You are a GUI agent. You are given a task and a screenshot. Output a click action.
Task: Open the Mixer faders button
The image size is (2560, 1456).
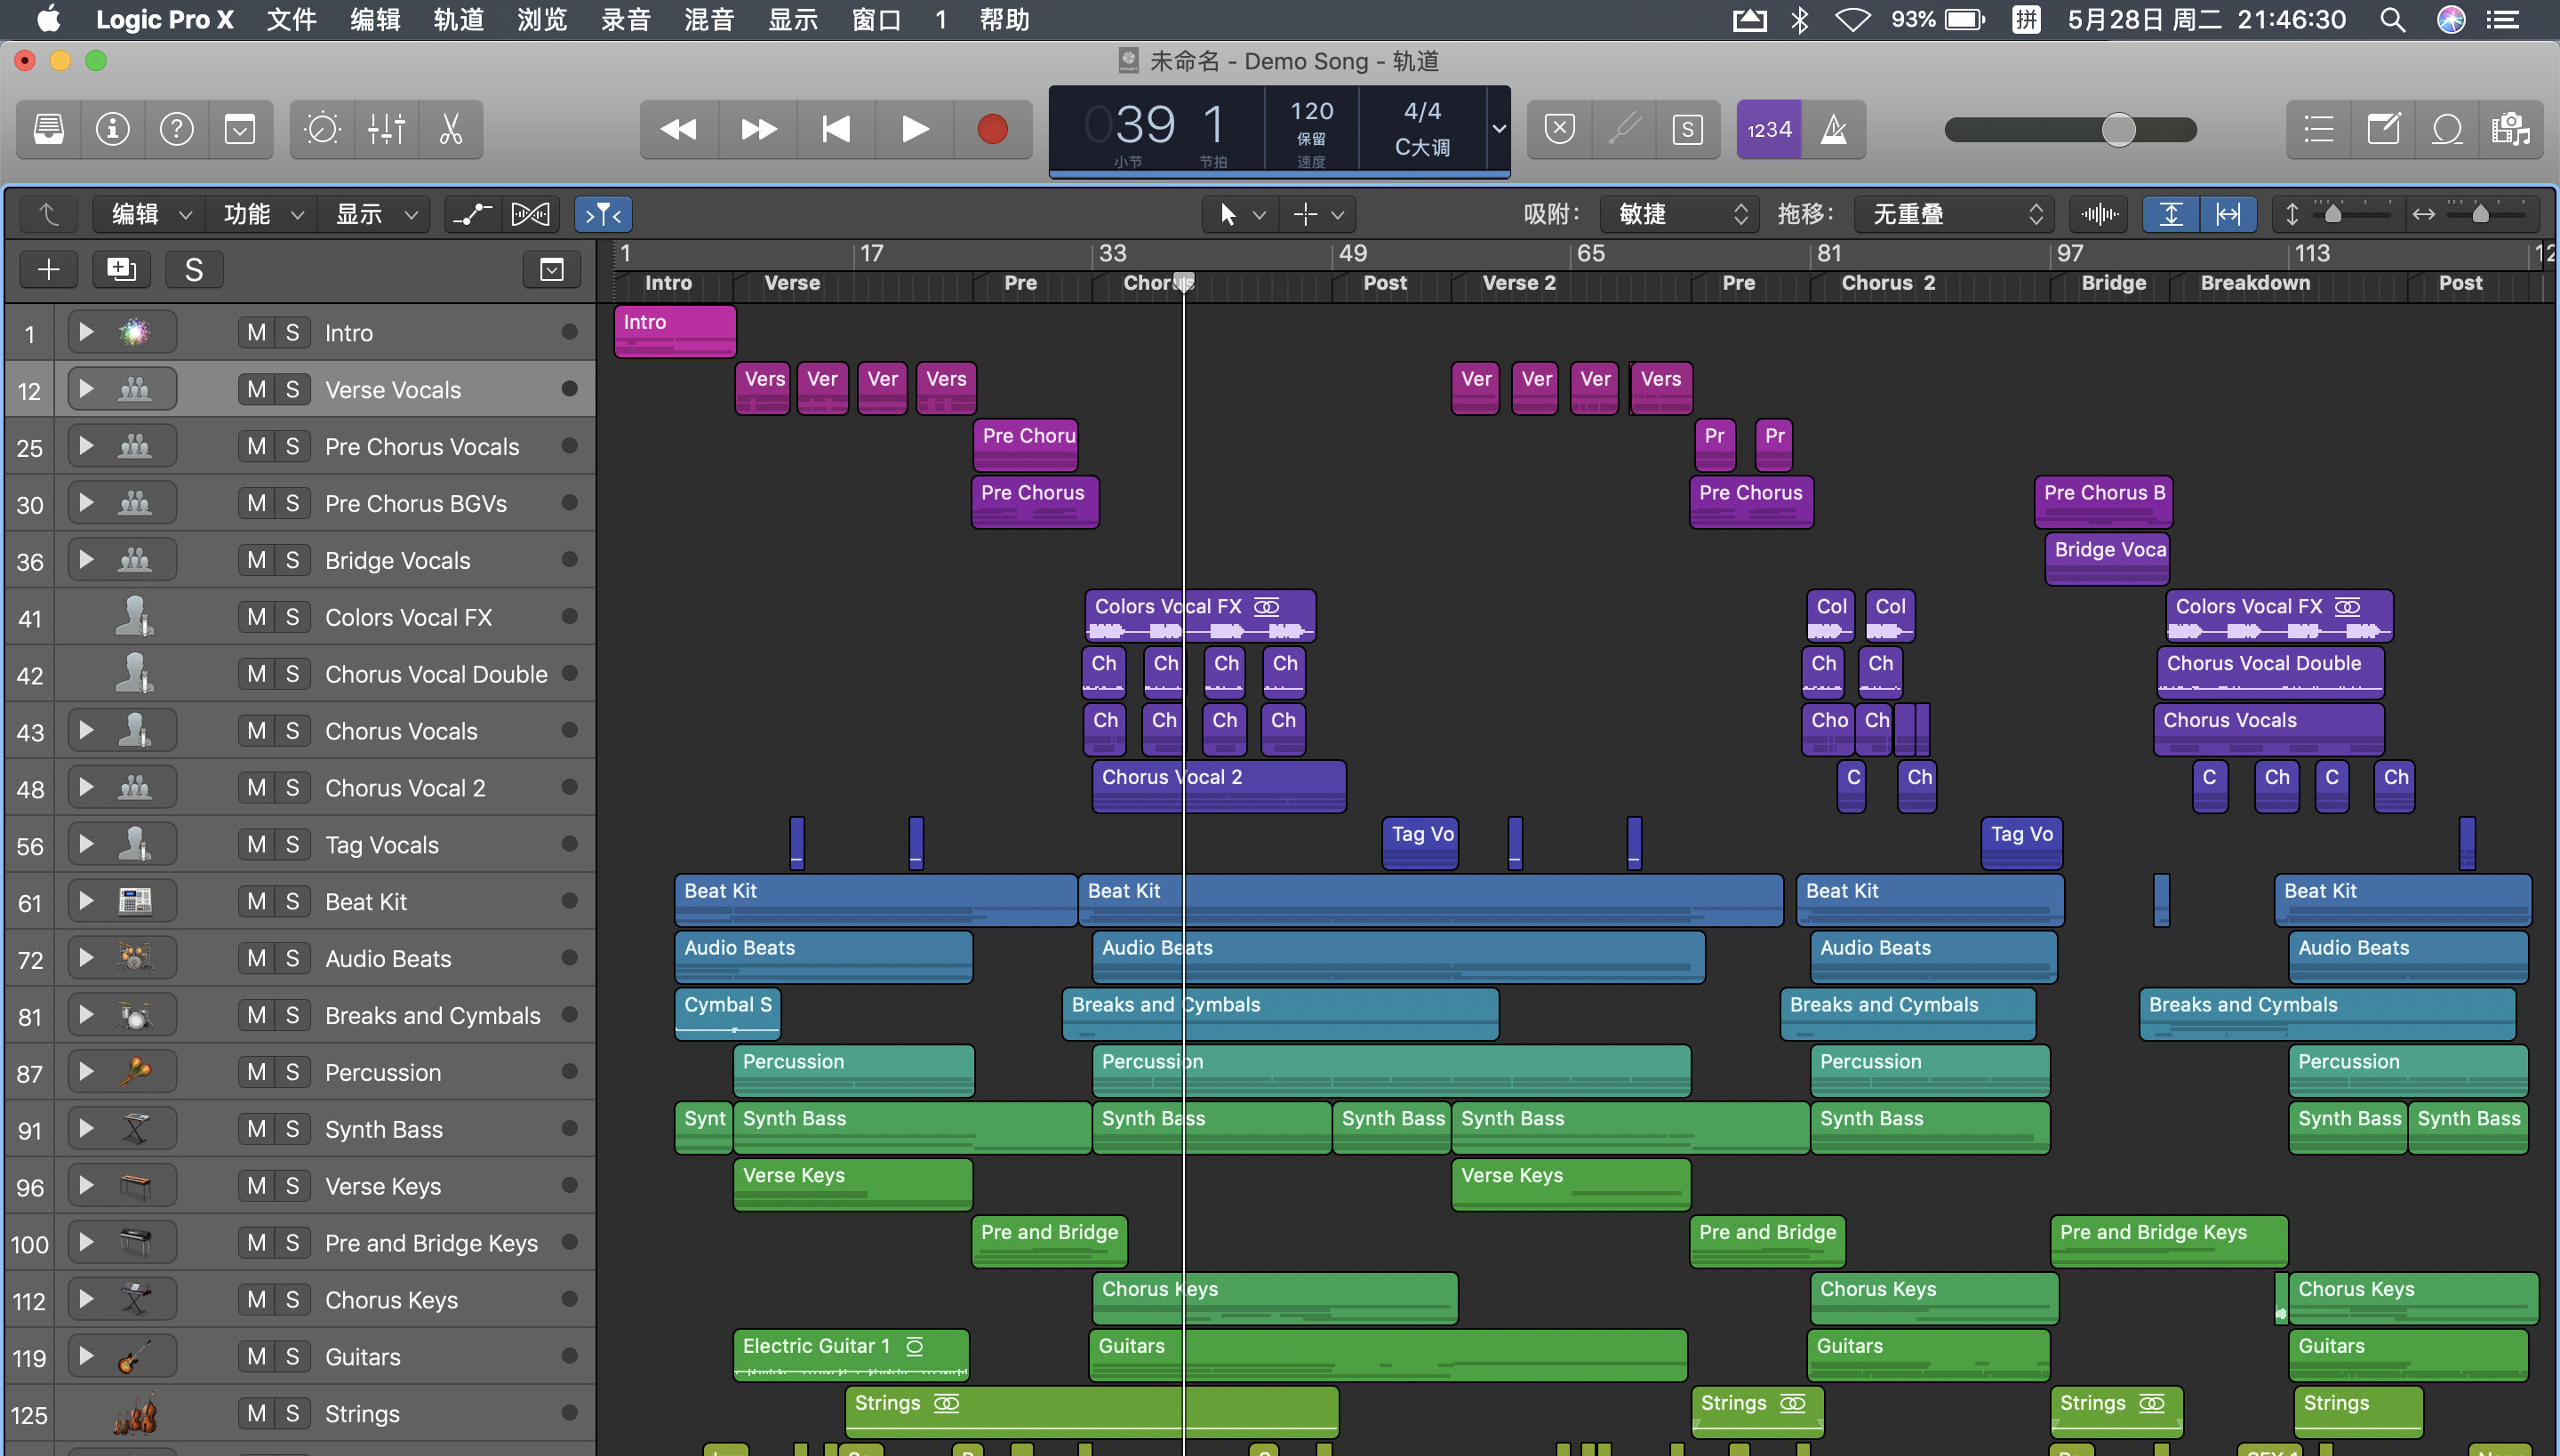point(386,129)
